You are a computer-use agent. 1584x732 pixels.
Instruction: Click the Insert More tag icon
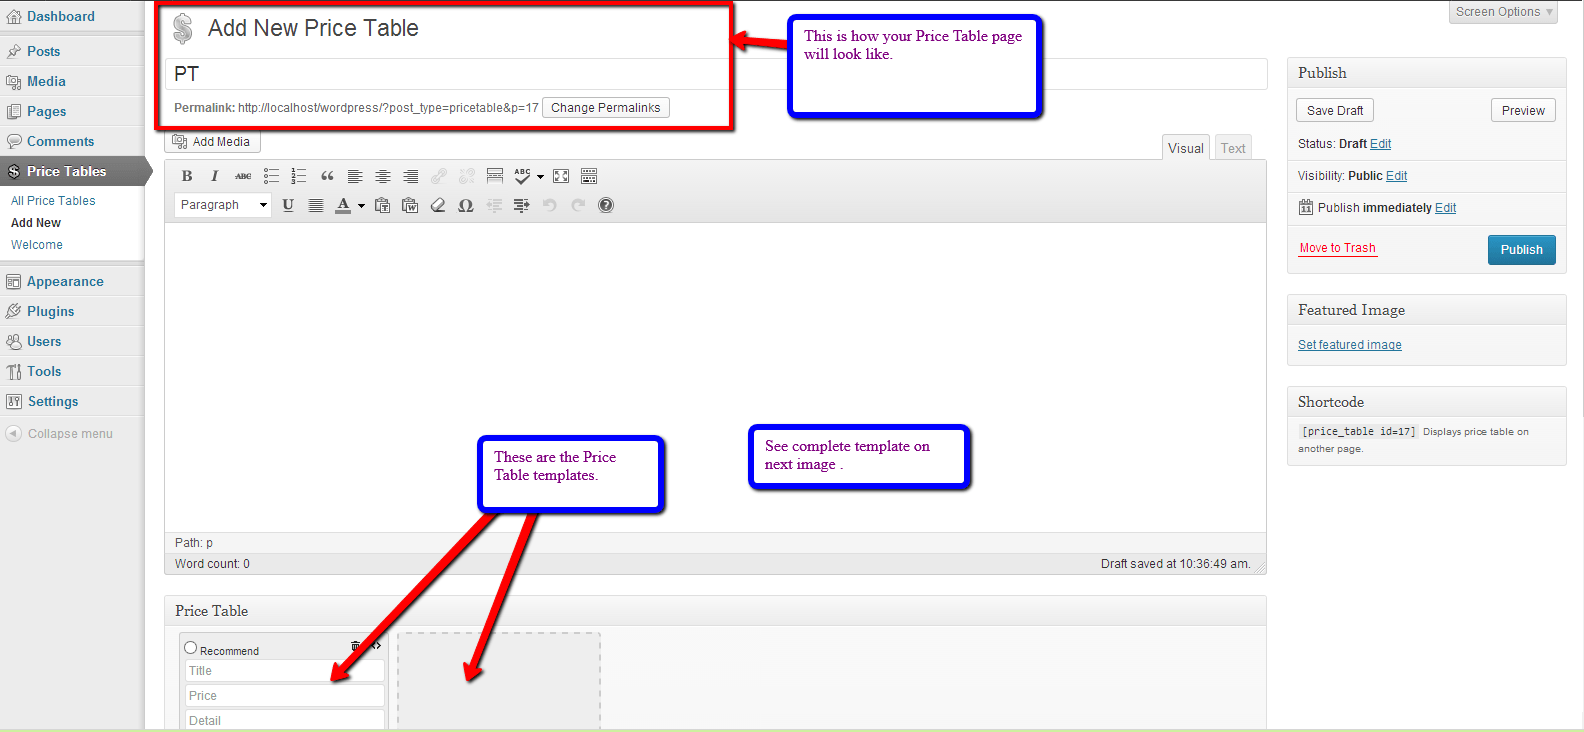coord(495,176)
